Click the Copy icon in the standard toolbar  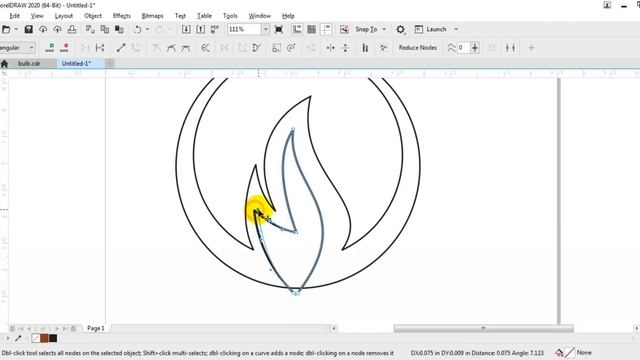[104, 29]
